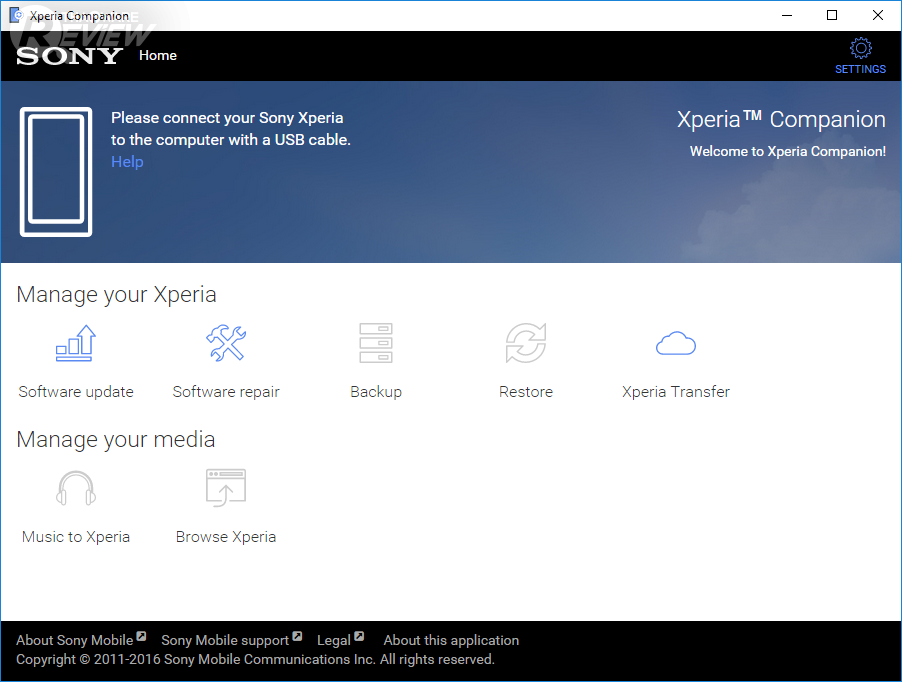The image size is (902, 682).
Task: Click the Manage your media heading
Action: coord(116,439)
